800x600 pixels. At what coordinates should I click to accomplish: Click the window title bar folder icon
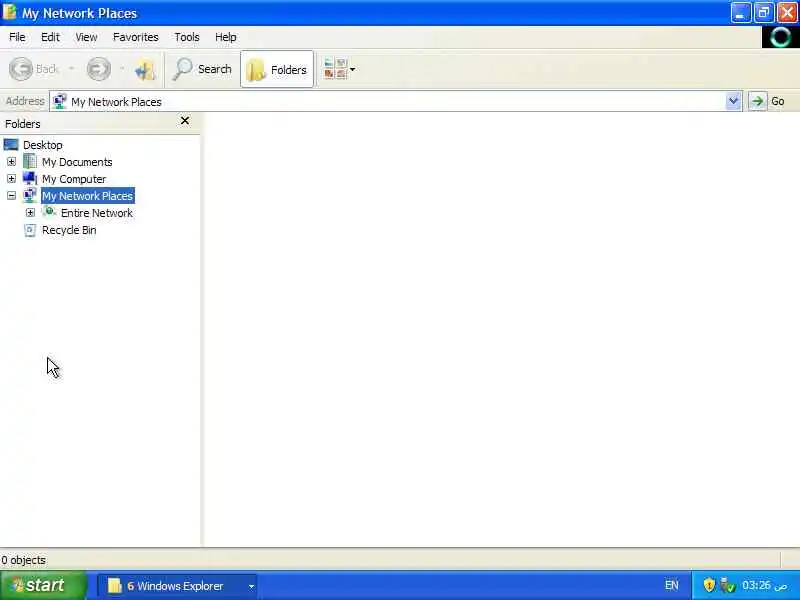[x=9, y=12]
